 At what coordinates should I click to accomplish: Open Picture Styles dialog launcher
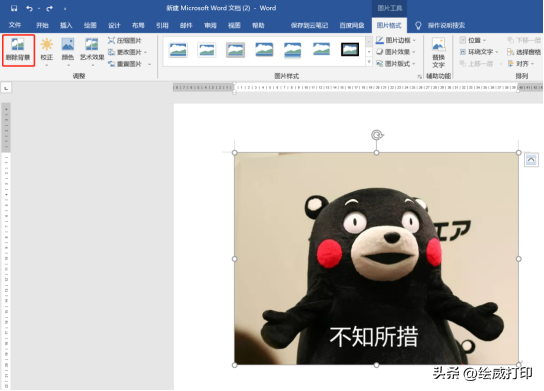[420, 76]
